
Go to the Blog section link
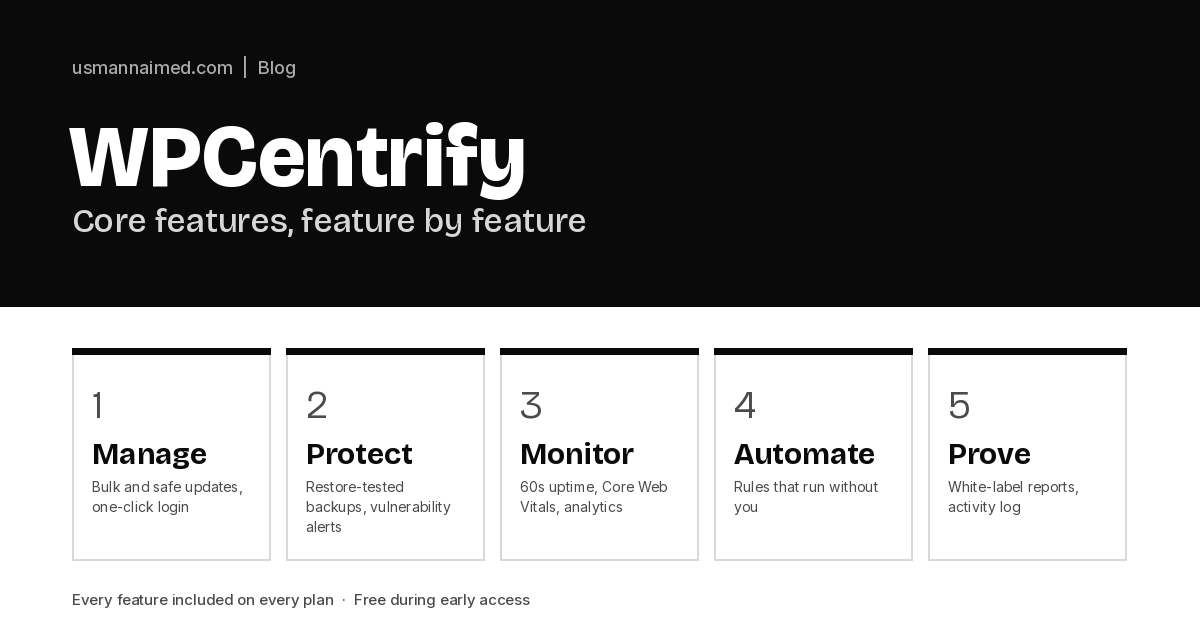pyautogui.click(x=277, y=68)
